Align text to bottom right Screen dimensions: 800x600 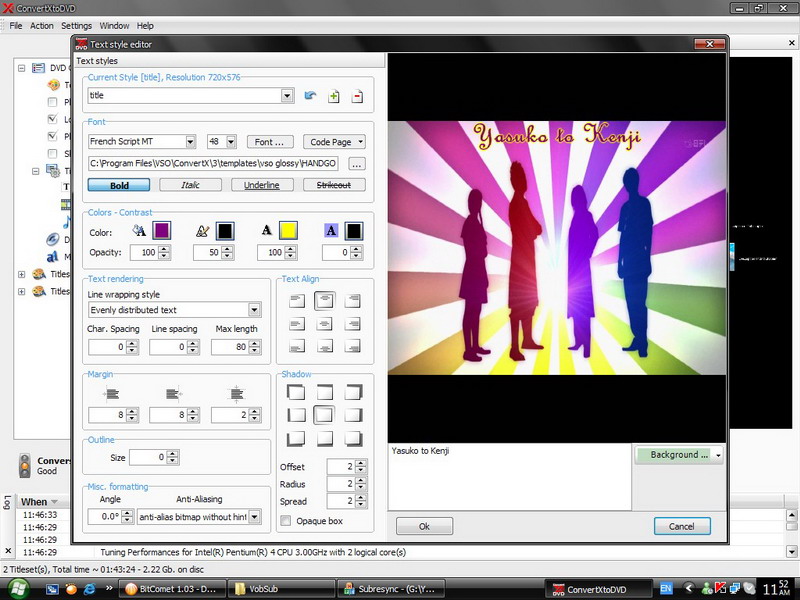coord(352,346)
